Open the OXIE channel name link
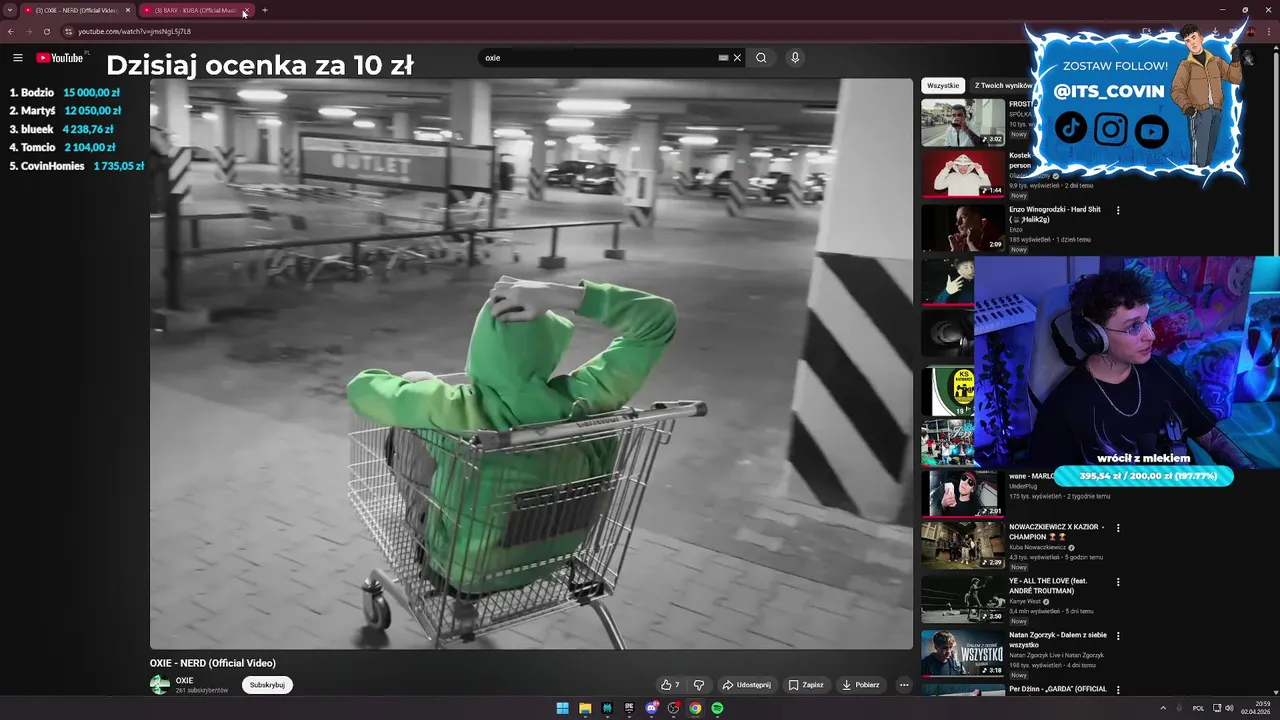This screenshot has height=720, width=1280. (185, 680)
